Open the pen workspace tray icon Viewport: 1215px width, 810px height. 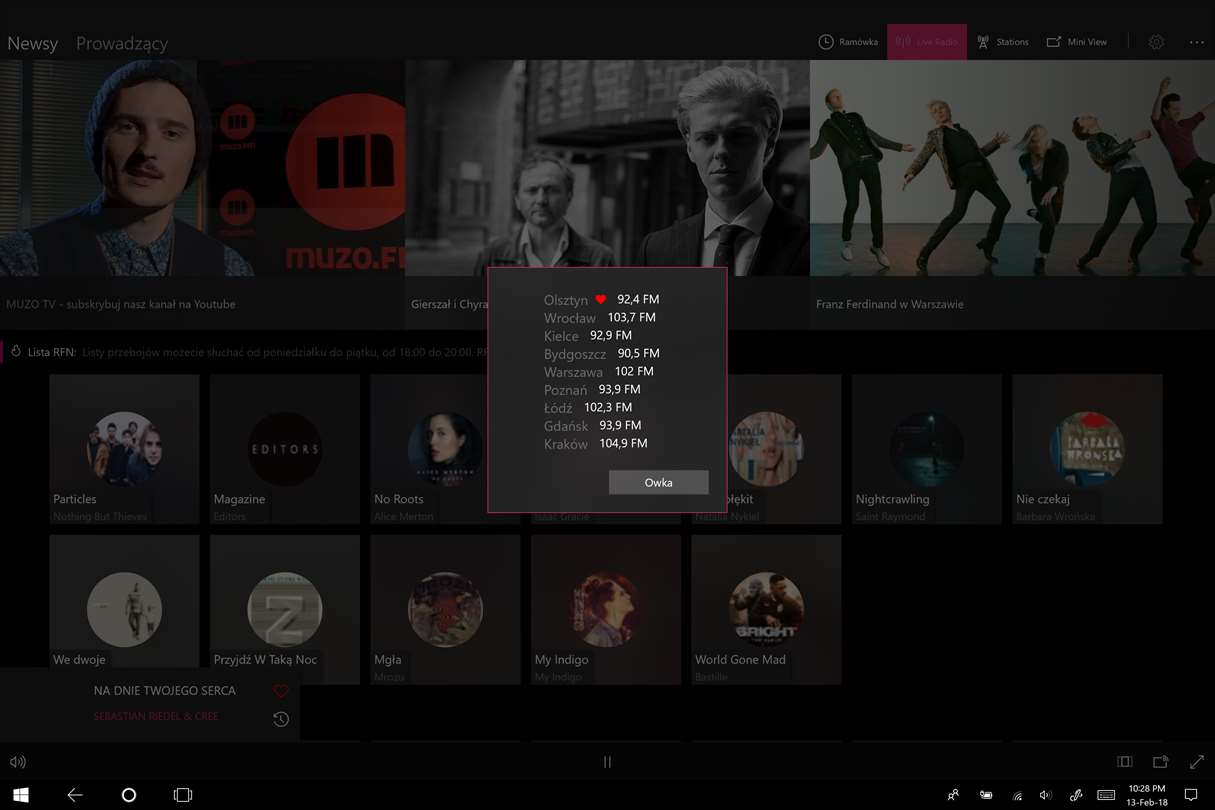[x=1076, y=795]
